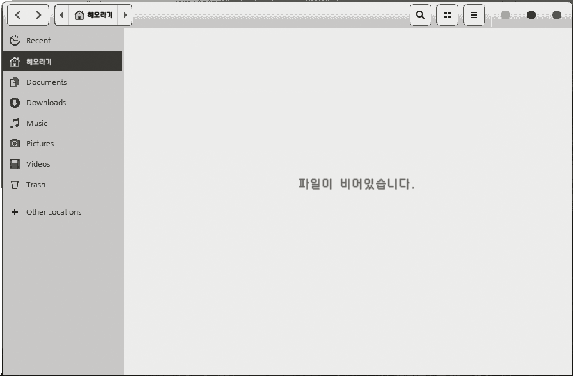Go forward with the right arrow button
Screen dimensions: 573x376
(x=38, y=15)
